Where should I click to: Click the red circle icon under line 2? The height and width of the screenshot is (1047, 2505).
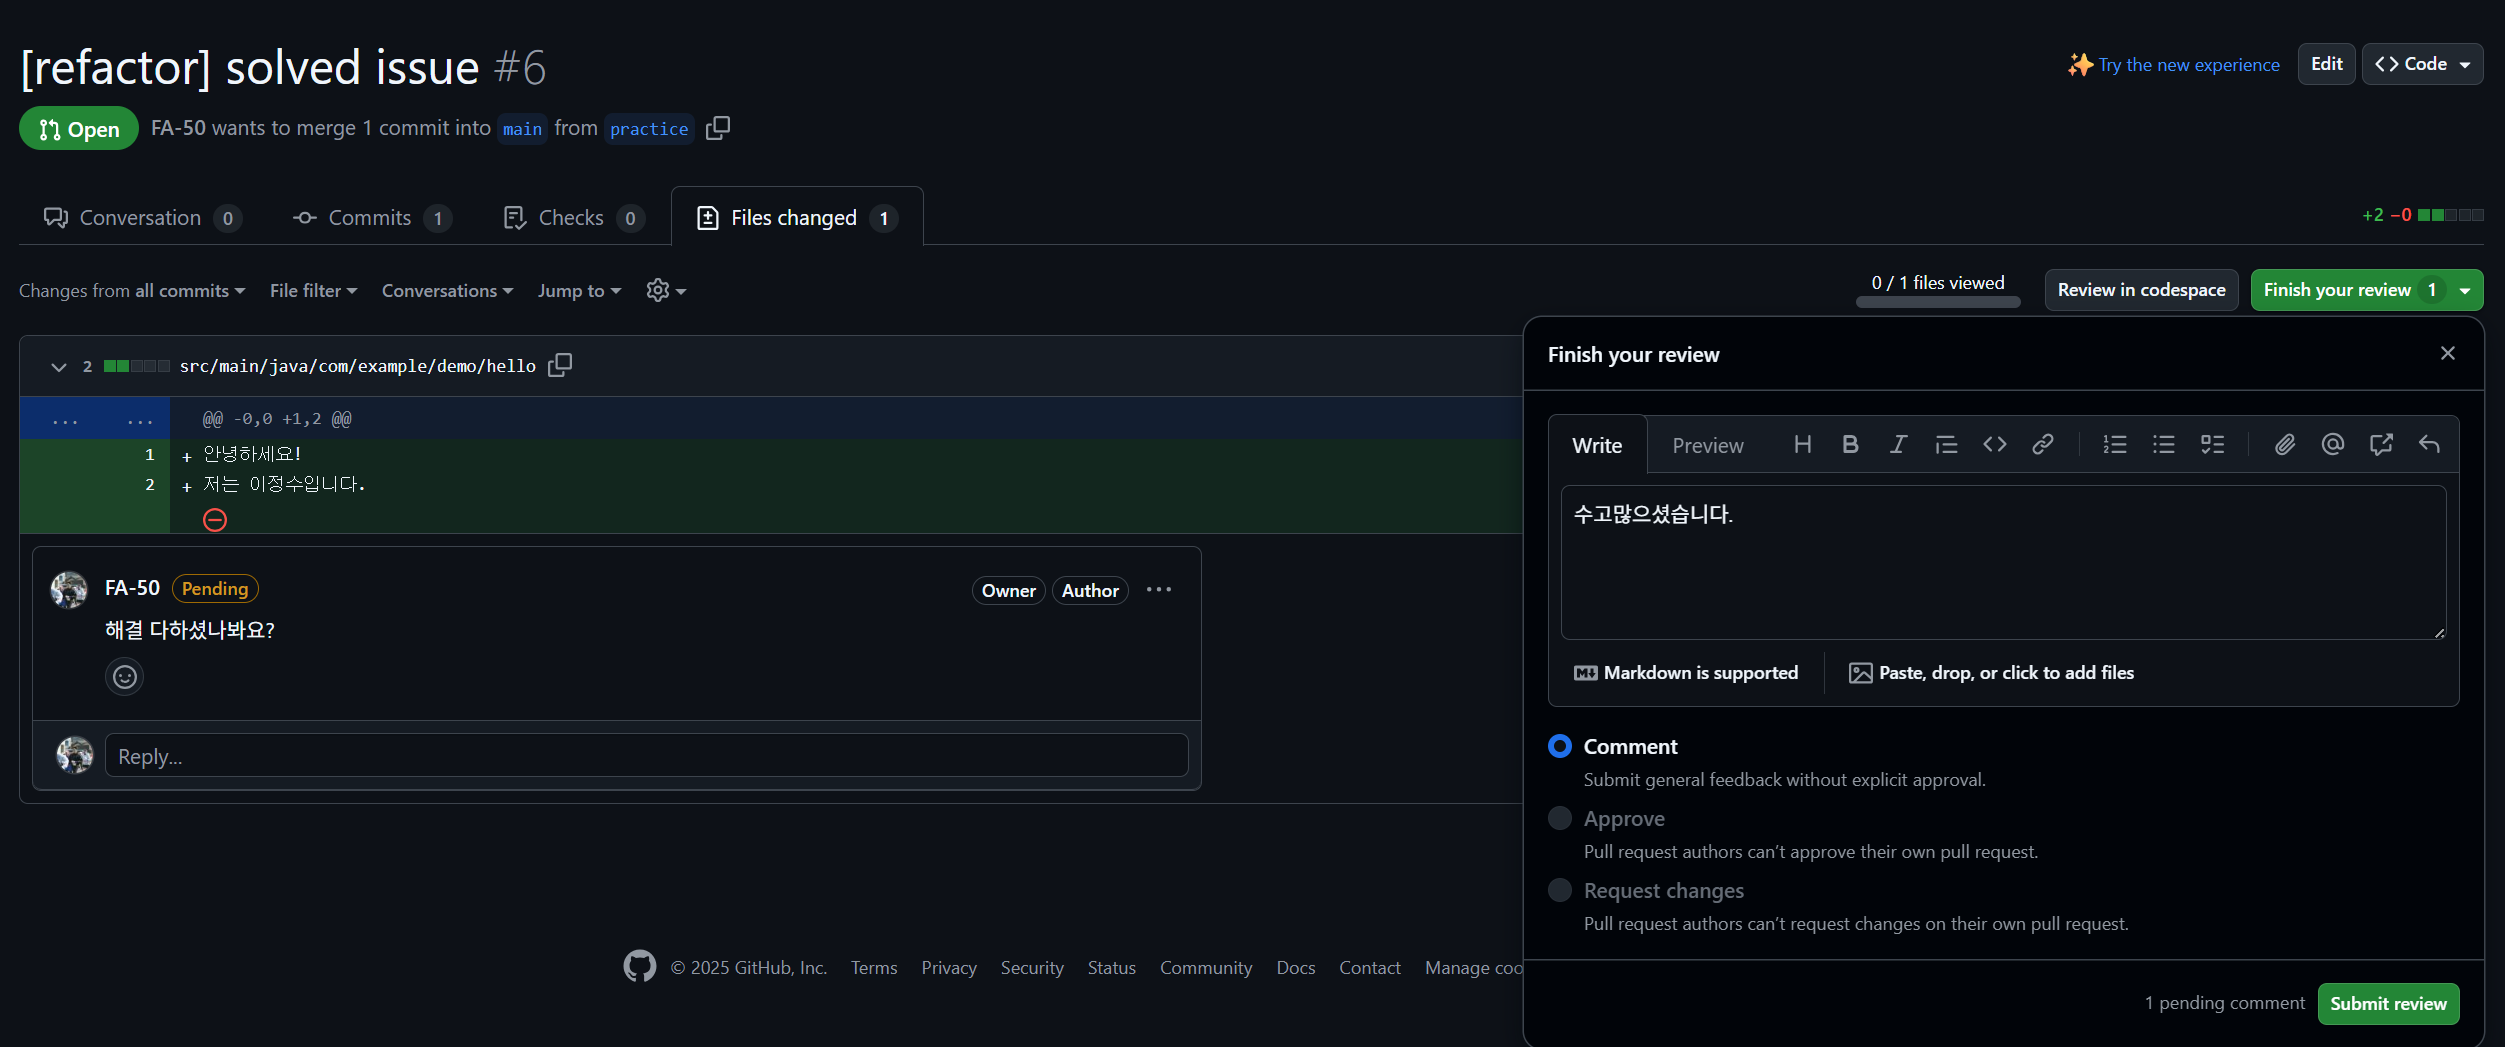pos(215,520)
